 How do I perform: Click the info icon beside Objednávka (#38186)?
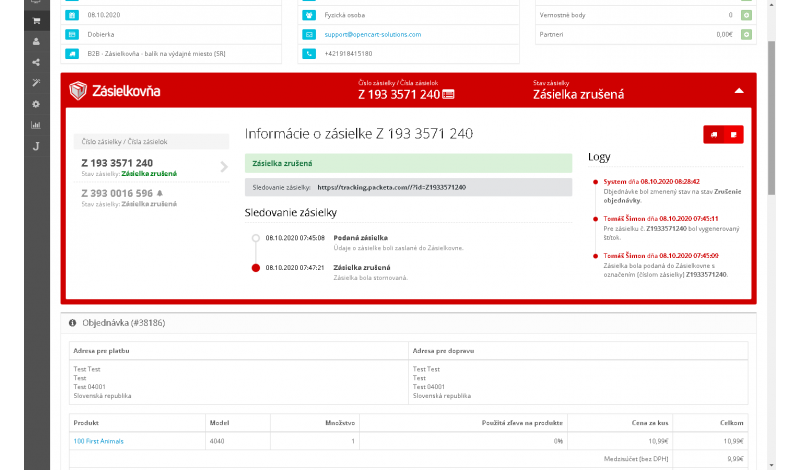pos(72,323)
